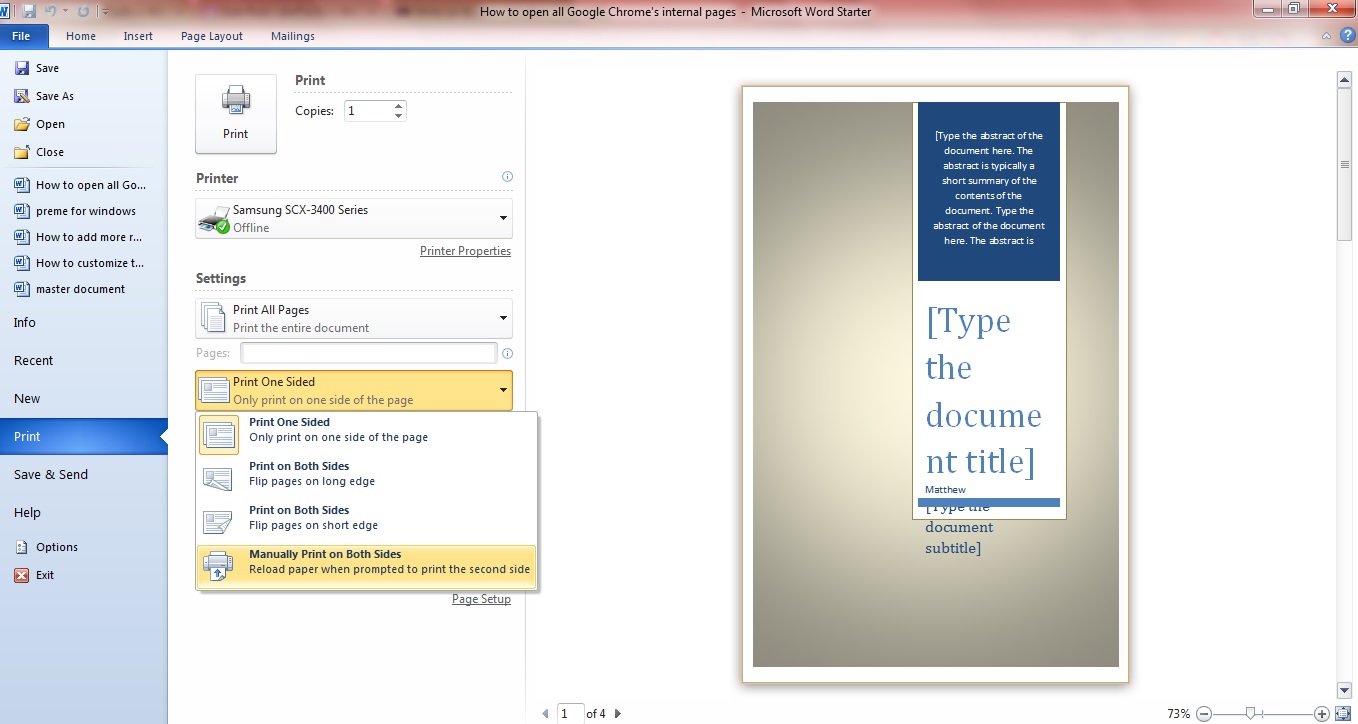Open the Samsung SCX-3400 printer dropdown
The height and width of the screenshot is (724, 1358).
pos(354,218)
